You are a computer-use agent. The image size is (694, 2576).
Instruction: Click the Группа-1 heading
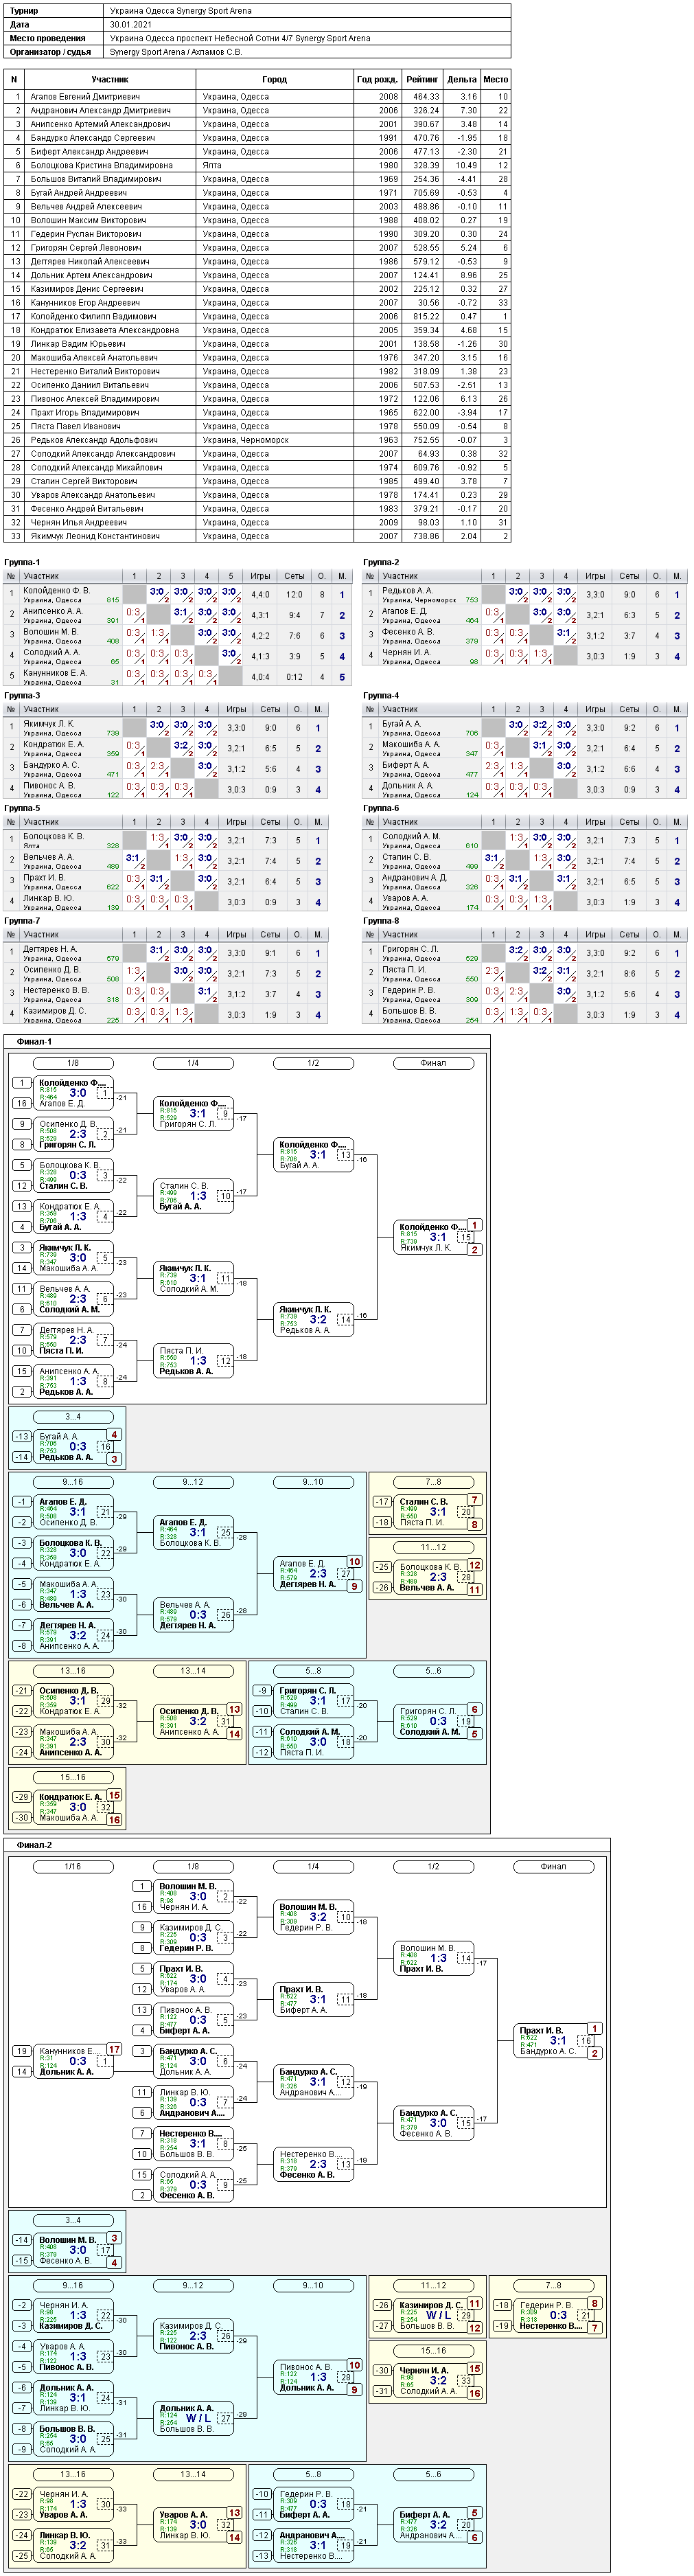23,562
